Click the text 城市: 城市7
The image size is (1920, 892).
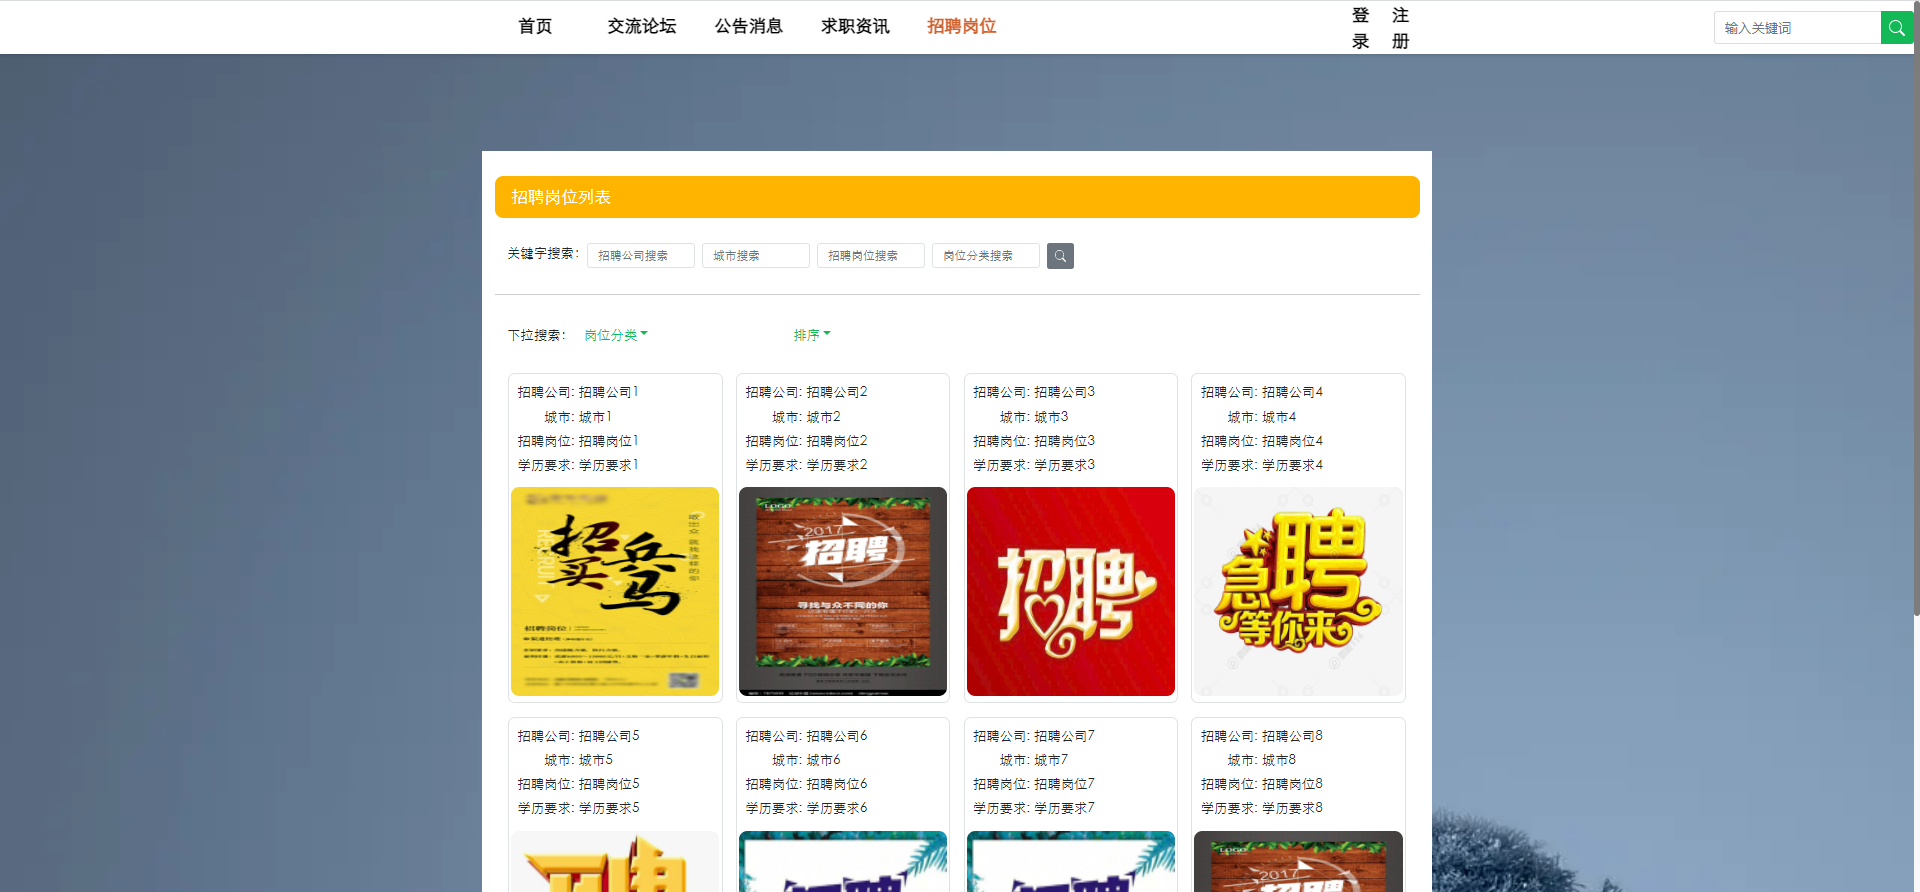point(1034,760)
